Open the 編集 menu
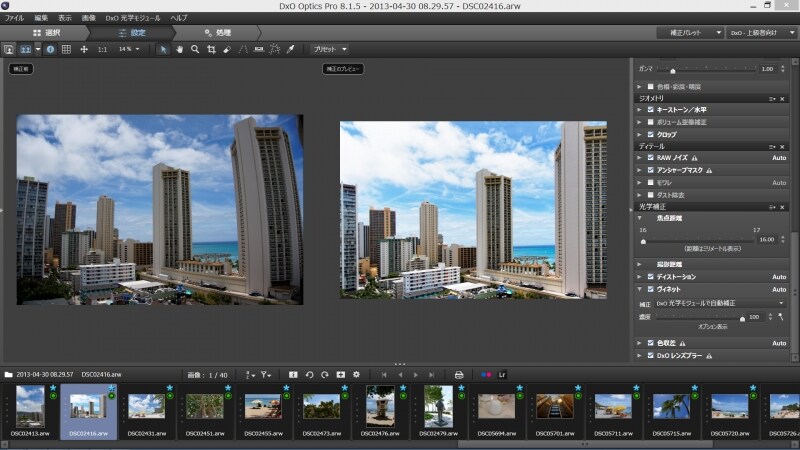Screen dimensions: 800x450 click(x=41, y=18)
